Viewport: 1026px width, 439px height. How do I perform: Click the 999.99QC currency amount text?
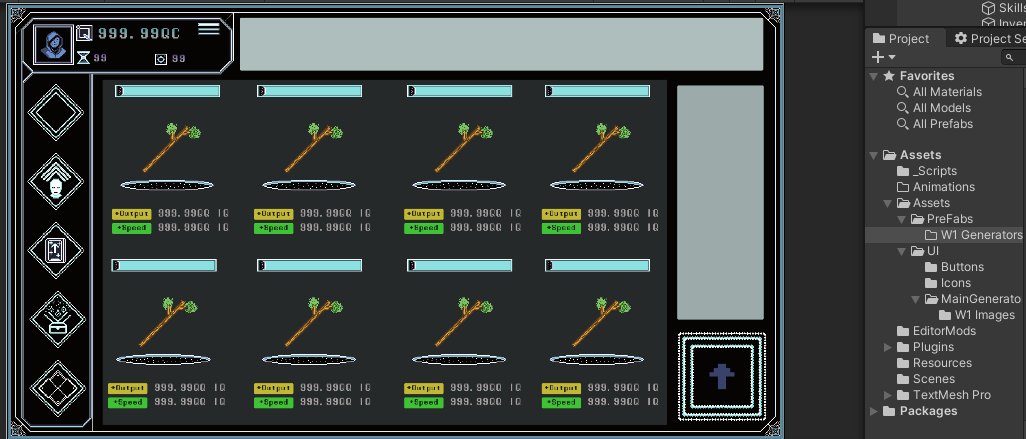[139, 33]
